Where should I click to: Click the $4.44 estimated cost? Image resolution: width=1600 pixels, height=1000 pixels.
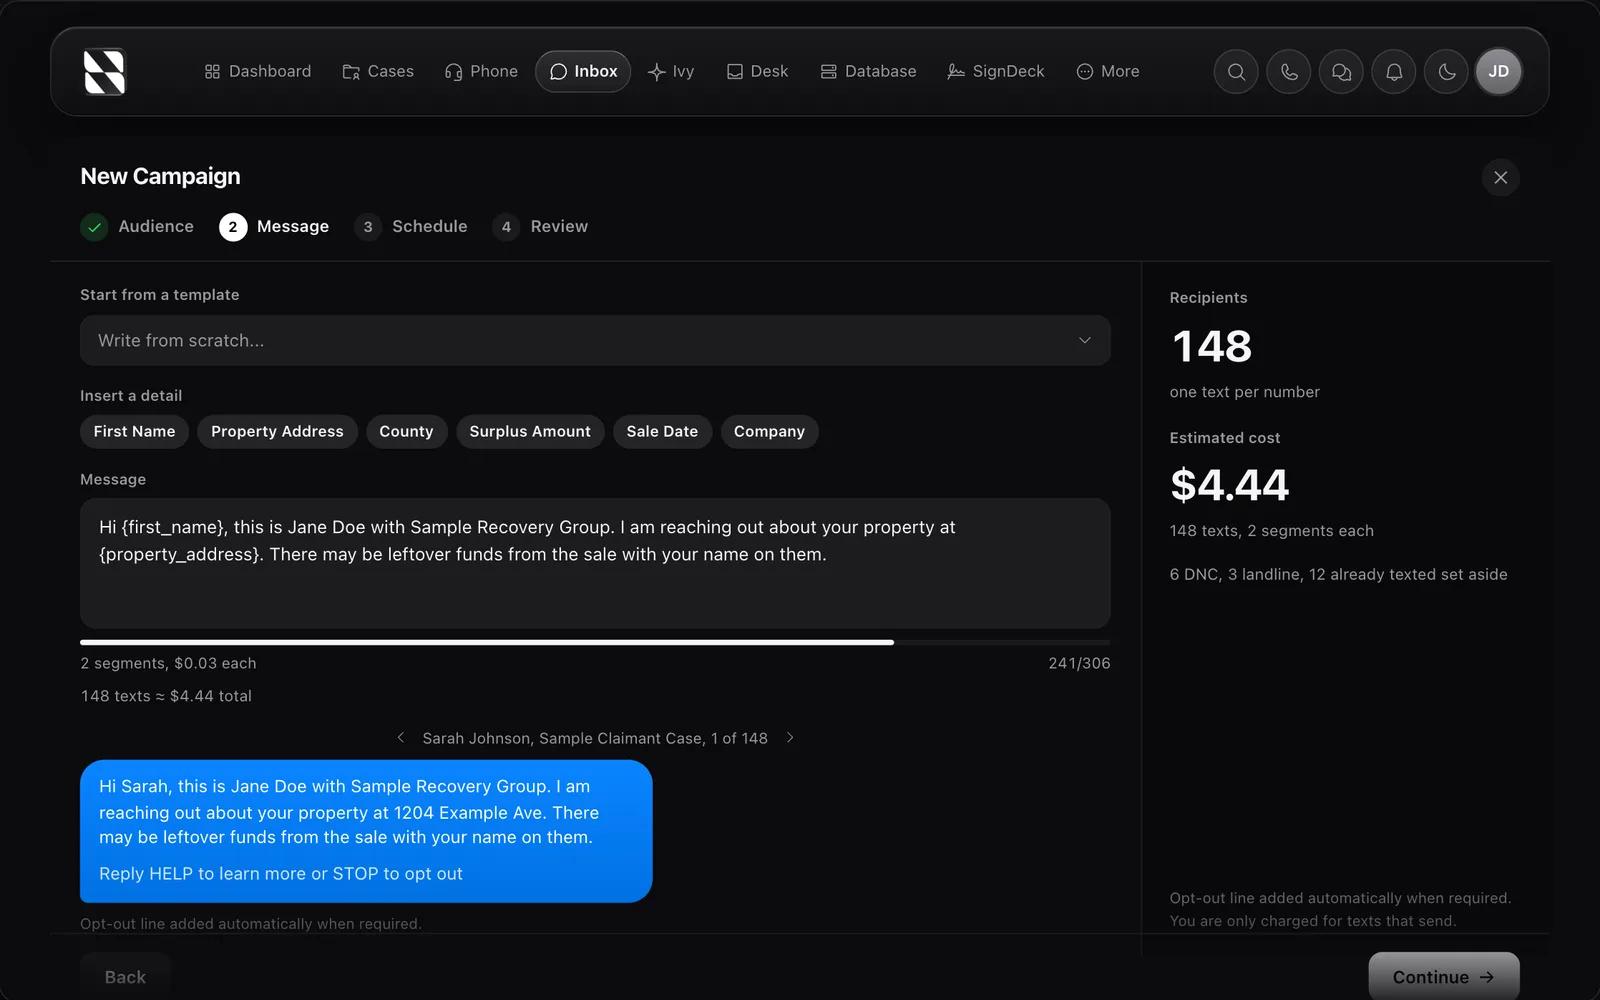click(1230, 485)
